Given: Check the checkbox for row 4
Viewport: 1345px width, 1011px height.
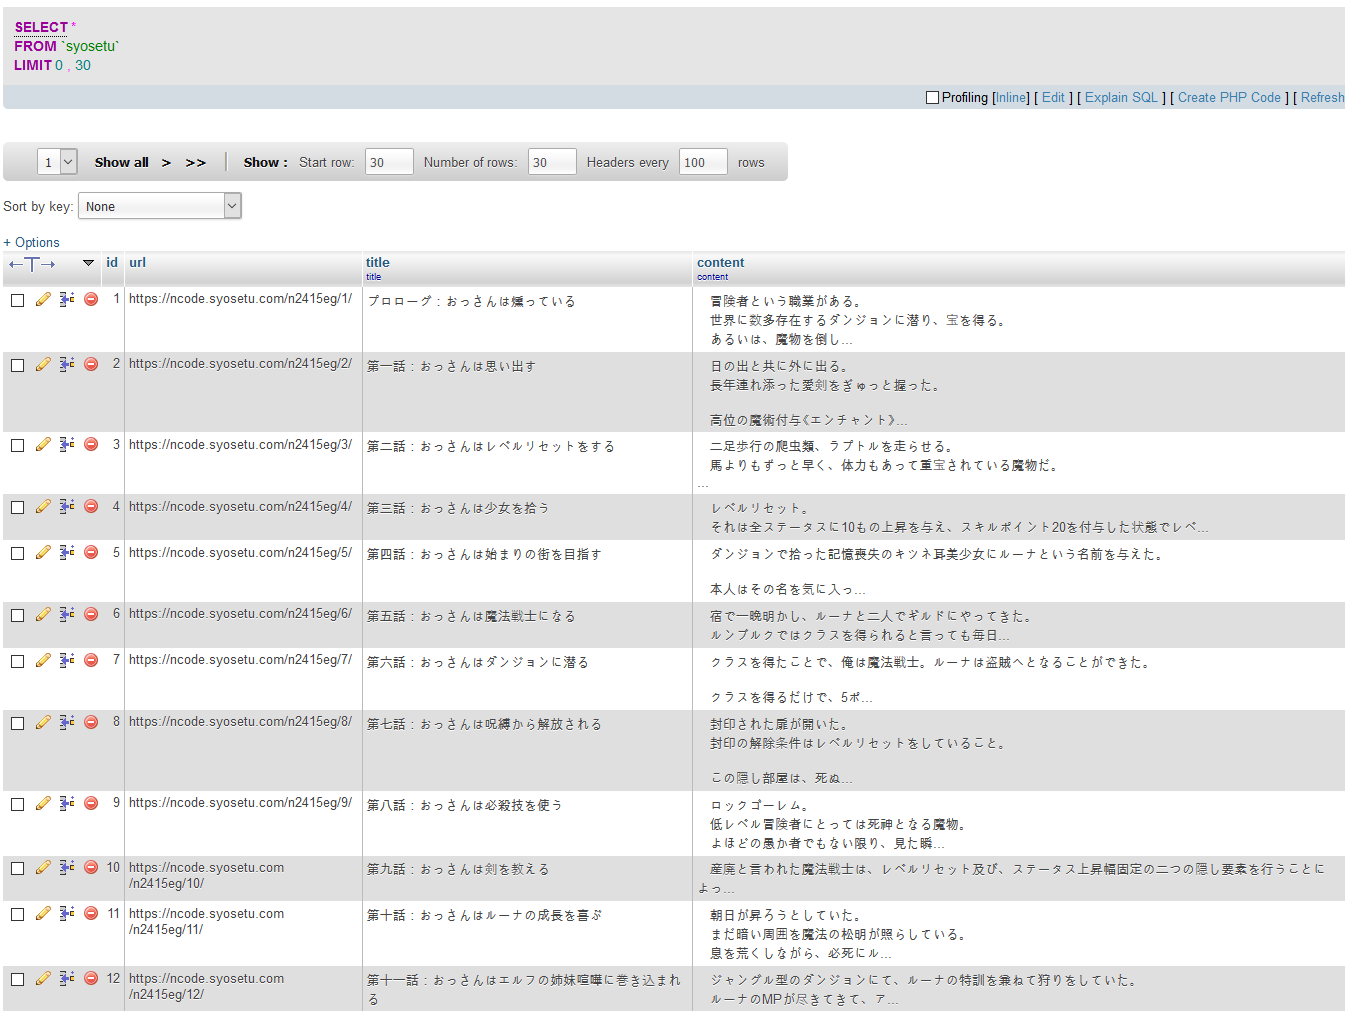Looking at the screenshot, I should click(x=17, y=508).
